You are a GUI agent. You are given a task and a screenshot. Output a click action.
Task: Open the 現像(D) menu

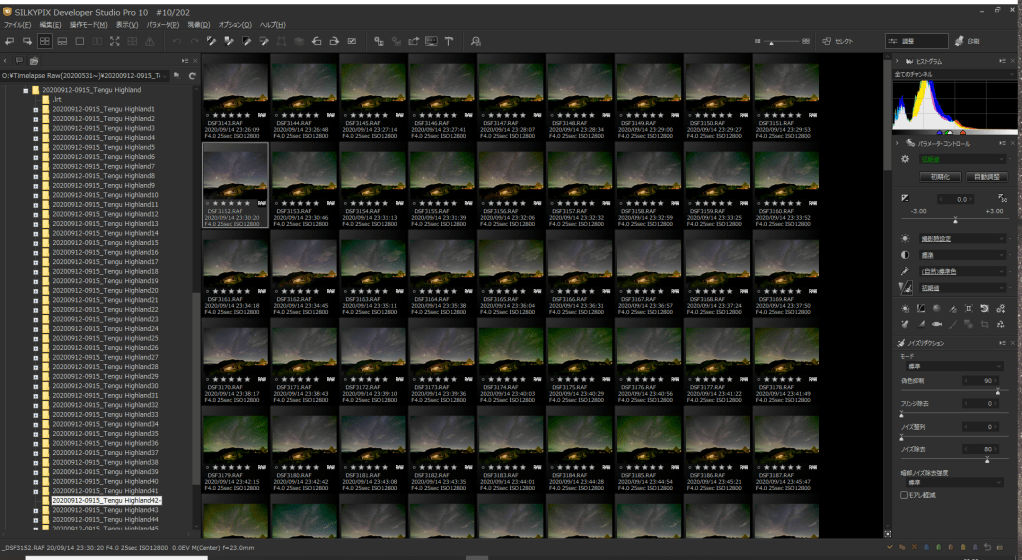[x=199, y=24]
